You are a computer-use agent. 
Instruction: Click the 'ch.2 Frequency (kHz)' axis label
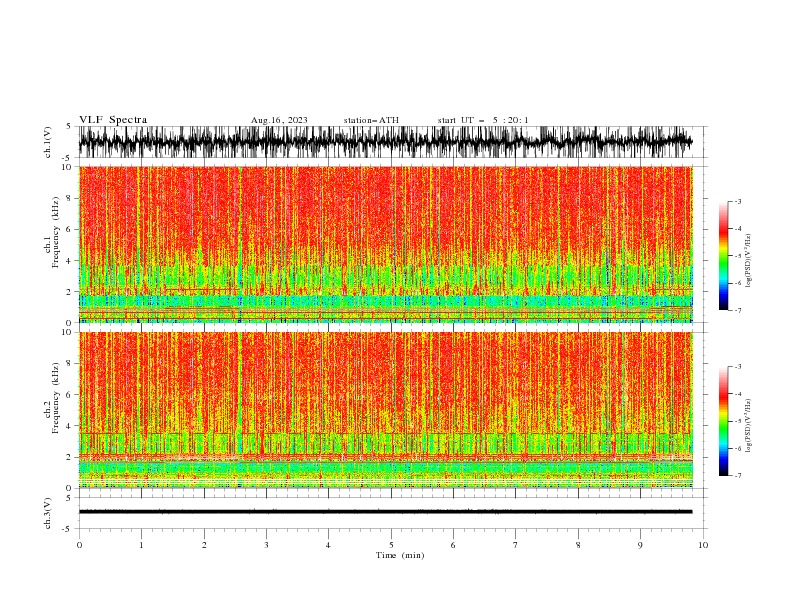(x=52, y=398)
